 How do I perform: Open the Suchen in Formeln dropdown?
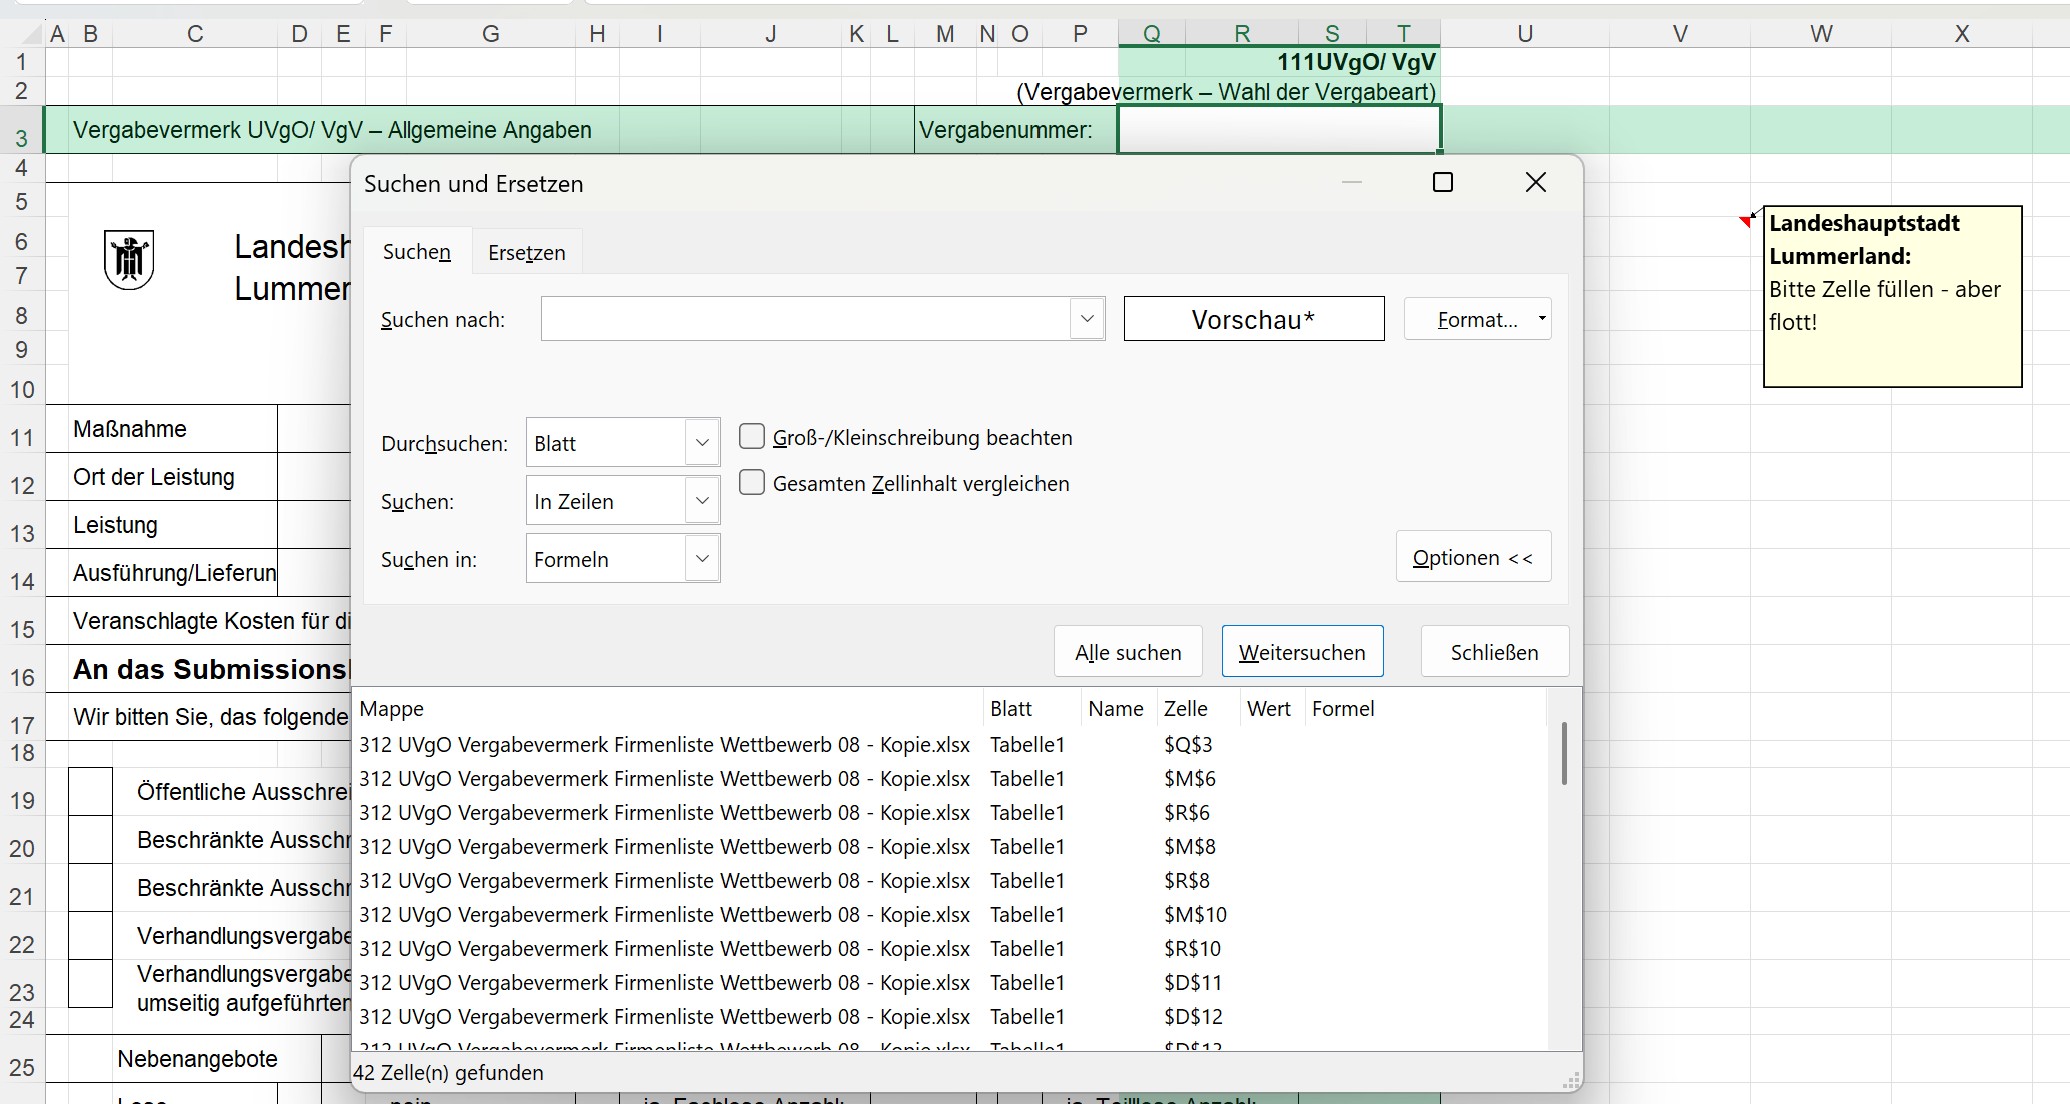coord(702,559)
